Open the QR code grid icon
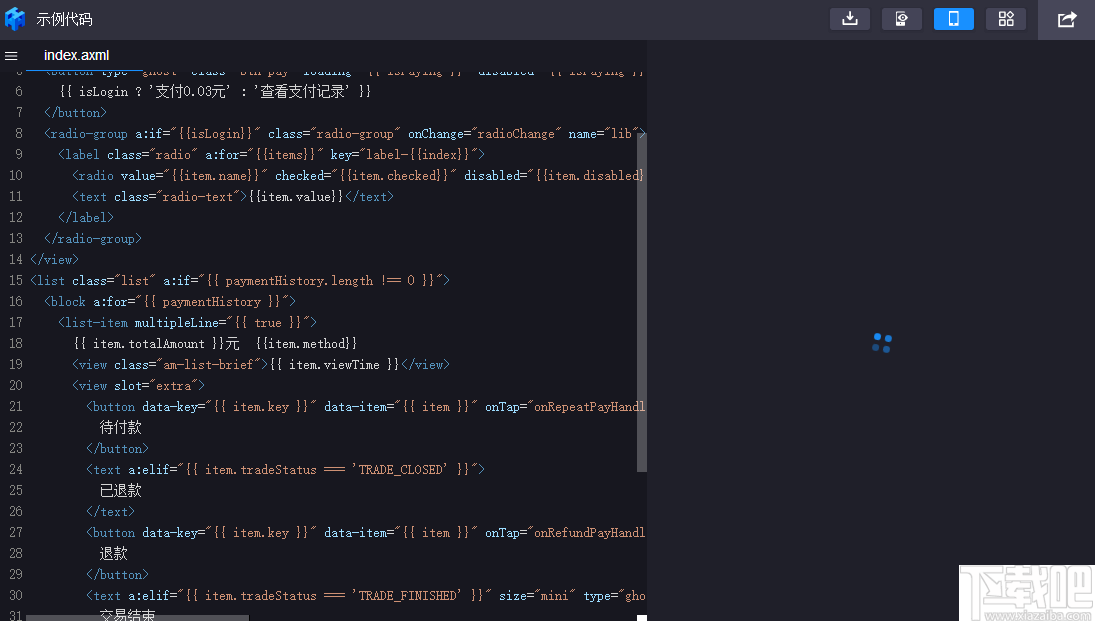 tap(1006, 19)
